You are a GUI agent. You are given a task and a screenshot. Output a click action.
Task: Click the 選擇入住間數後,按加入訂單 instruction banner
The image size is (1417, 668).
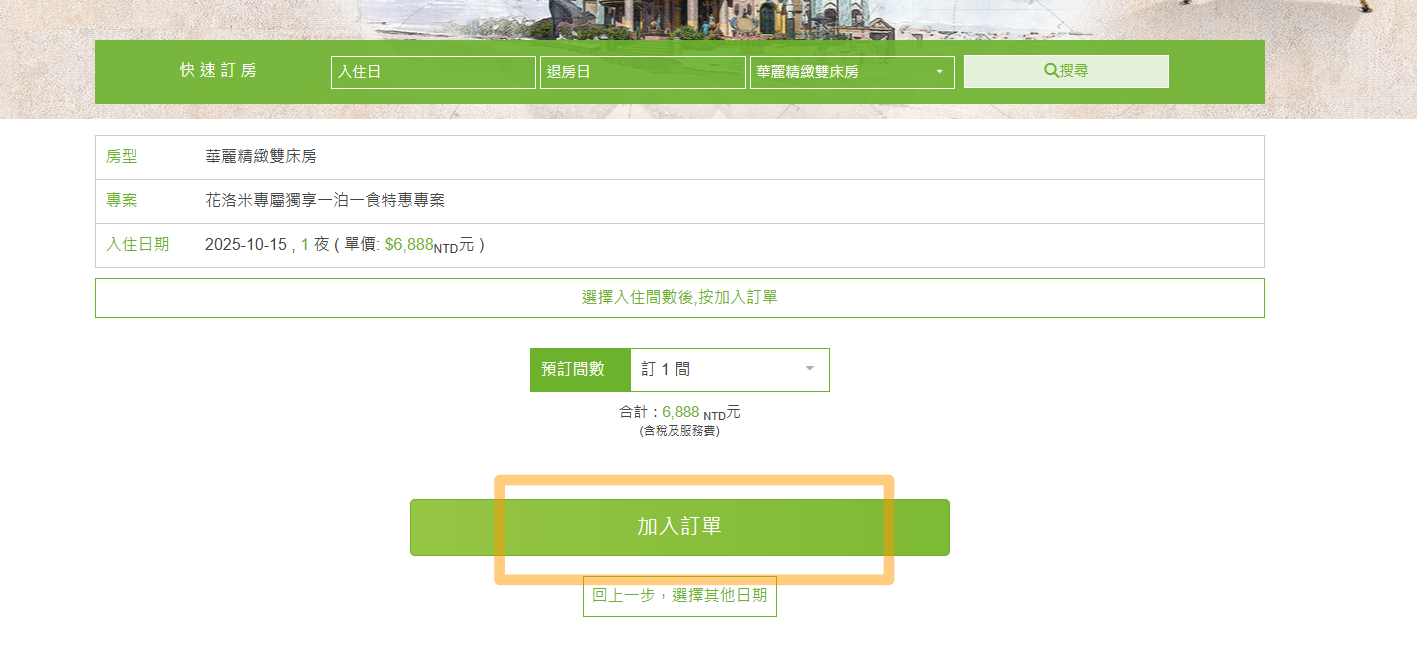point(679,298)
